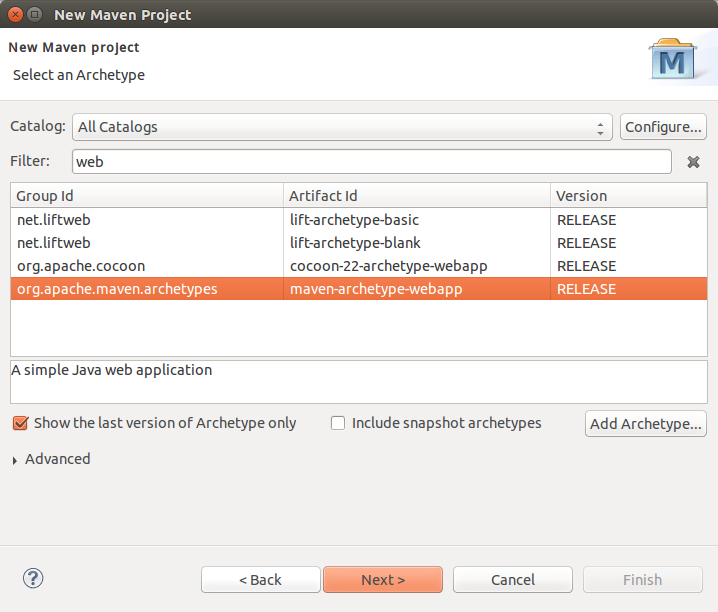718x612 pixels.
Task: Open the Add Archetype... dialog
Action: click(x=646, y=424)
